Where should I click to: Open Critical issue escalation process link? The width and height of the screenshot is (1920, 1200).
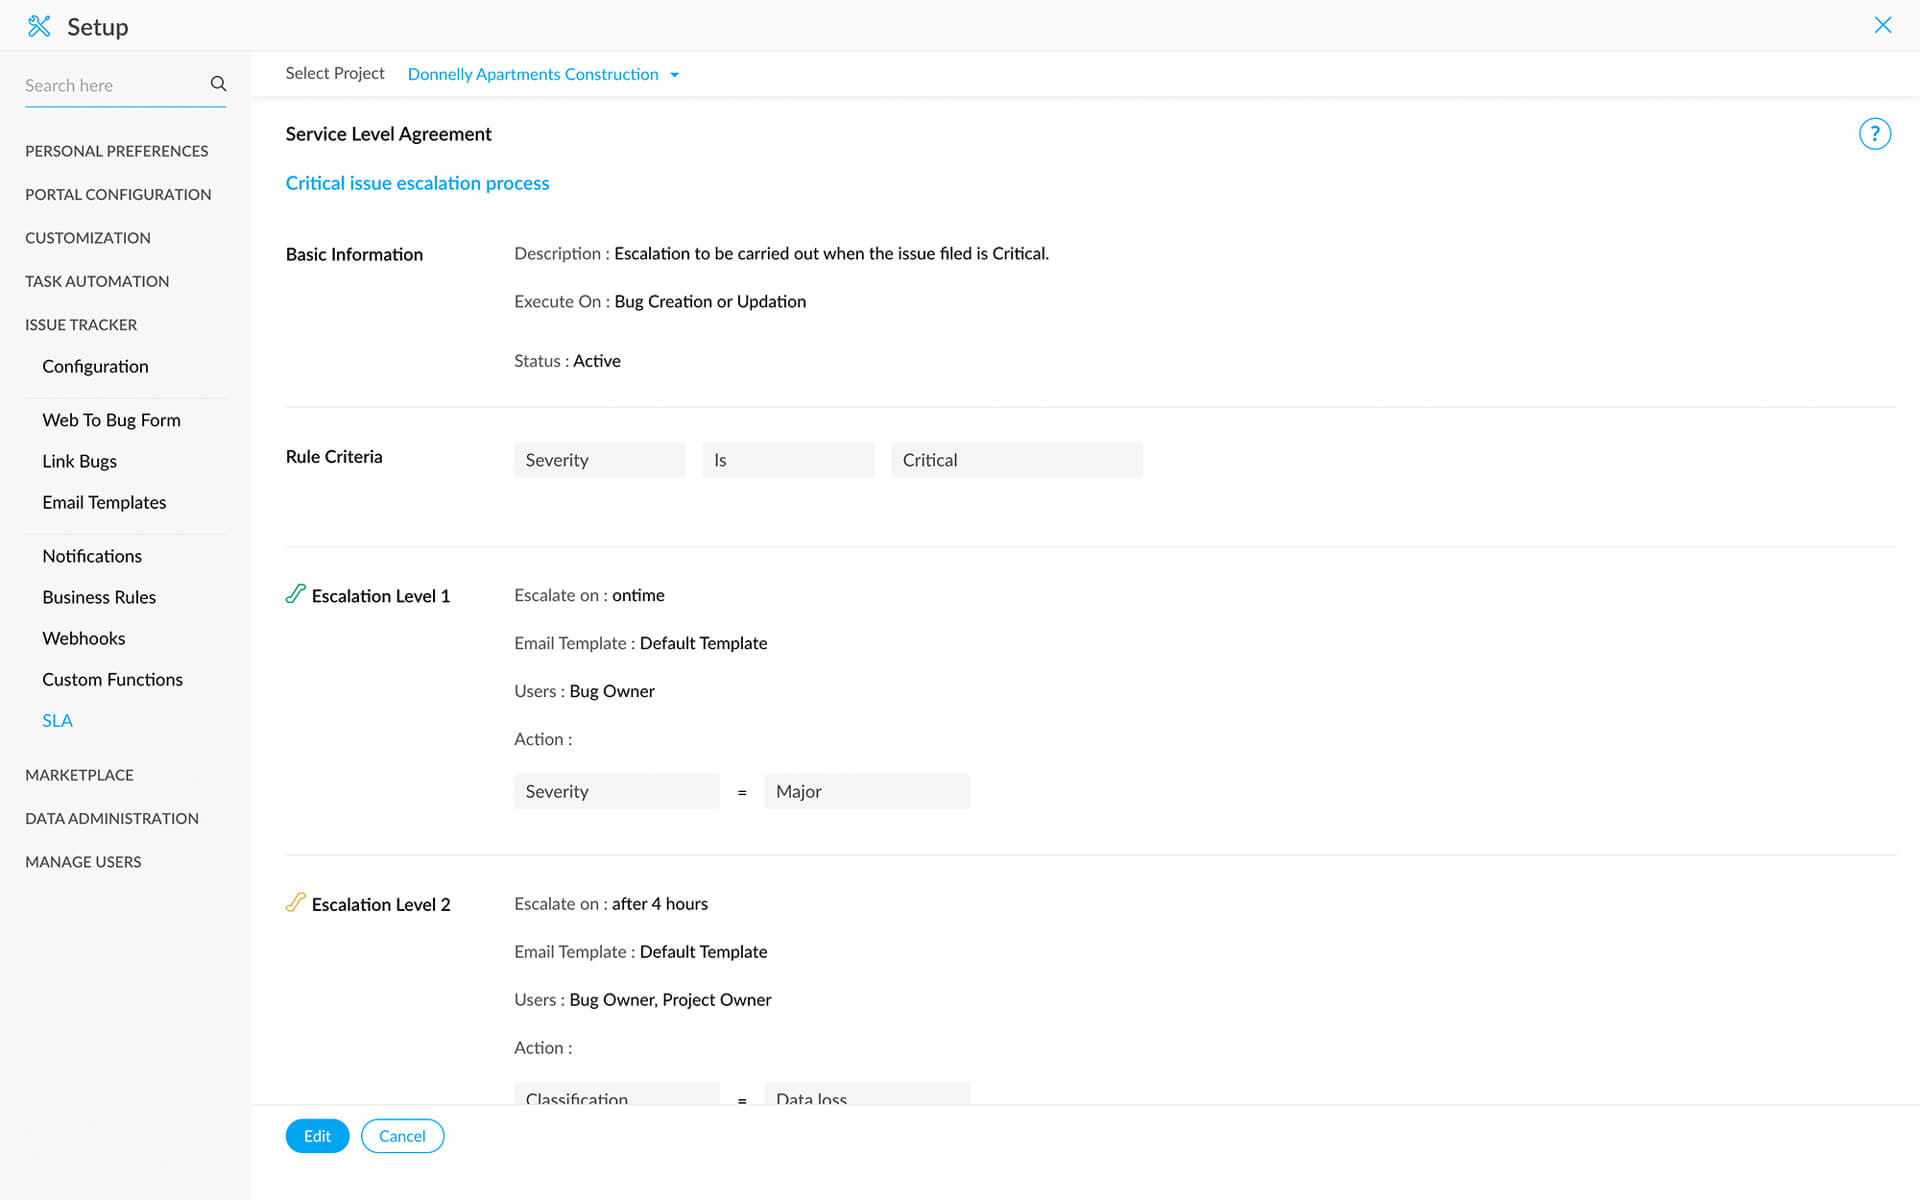(x=417, y=183)
